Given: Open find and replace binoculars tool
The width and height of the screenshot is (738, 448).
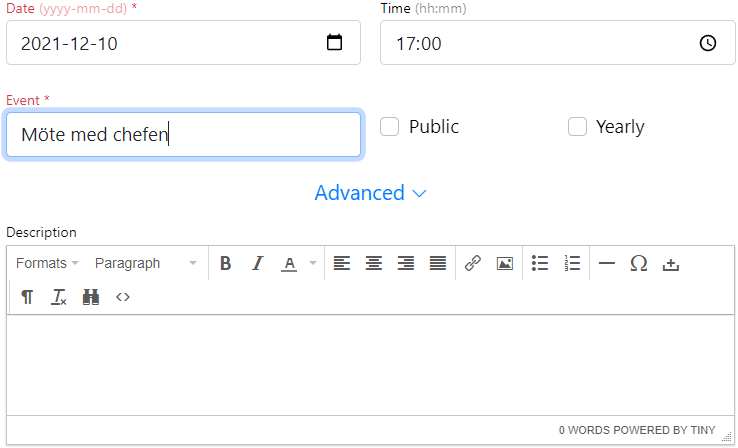Looking at the screenshot, I should point(91,297).
